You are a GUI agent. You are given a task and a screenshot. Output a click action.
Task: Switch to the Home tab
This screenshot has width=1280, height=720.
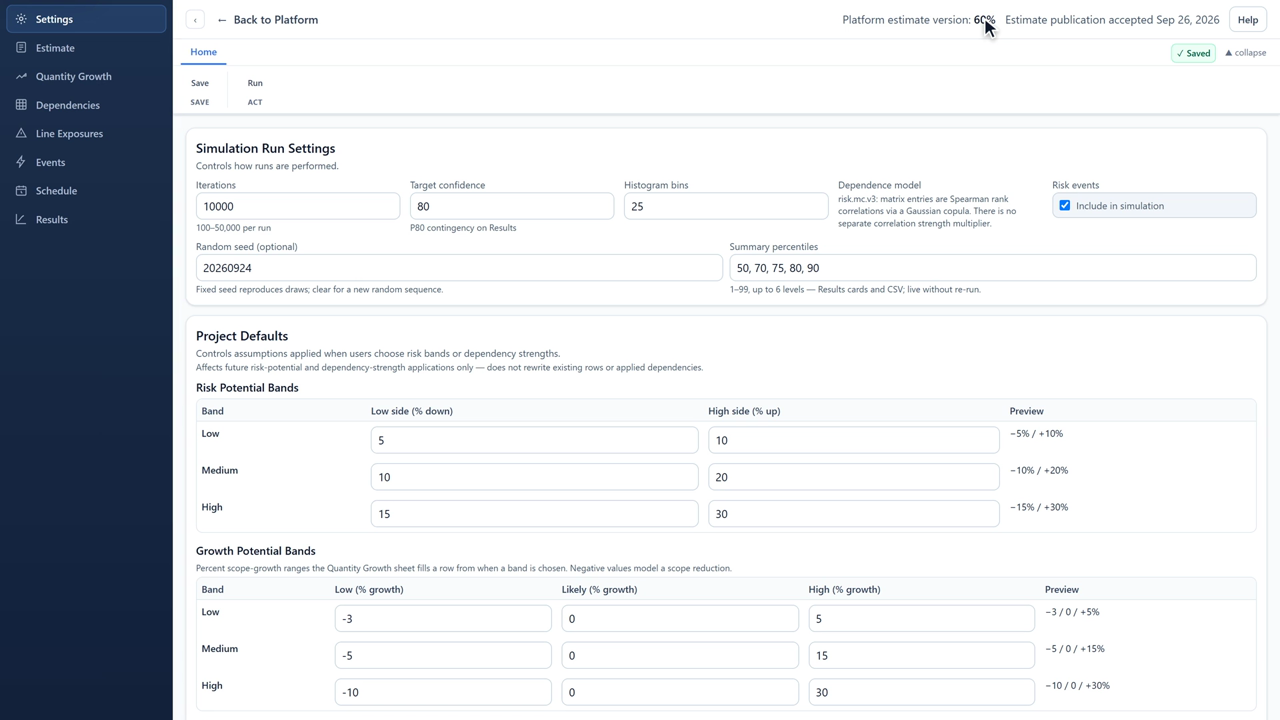pyautogui.click(x=203, y=52)
